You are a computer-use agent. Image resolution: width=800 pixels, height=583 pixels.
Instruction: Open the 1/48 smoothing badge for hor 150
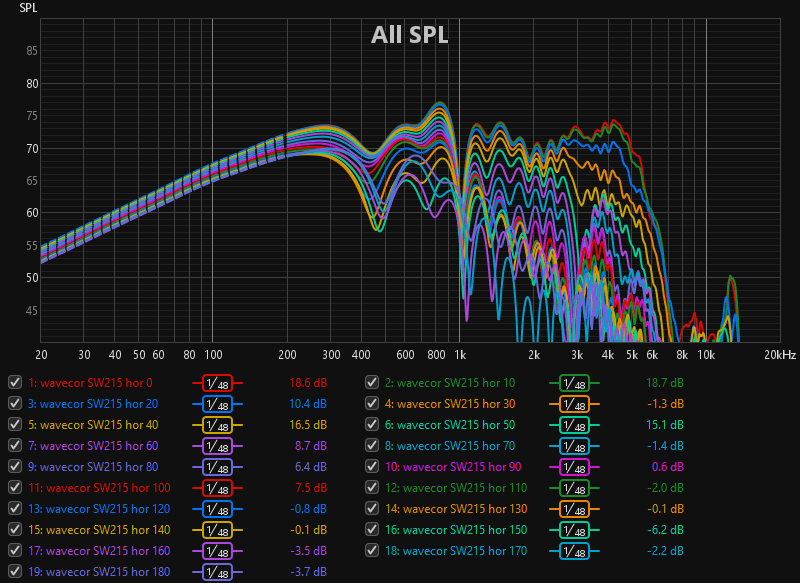(x=574, y=530)
